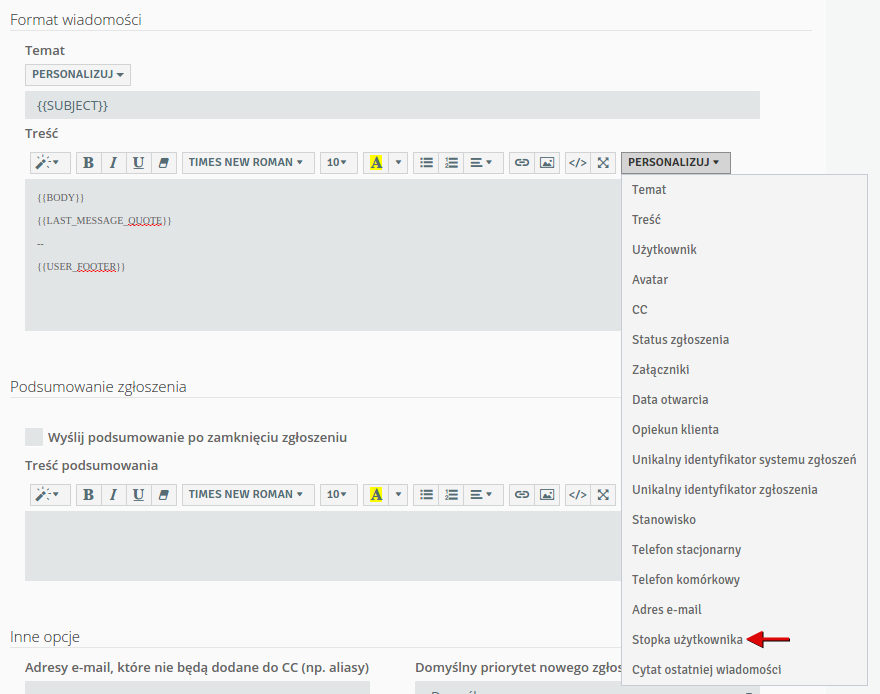
Task: Click {{LAST_MESSAGE_QUOTE}} placeholder in editor
Action: [104, 220]
